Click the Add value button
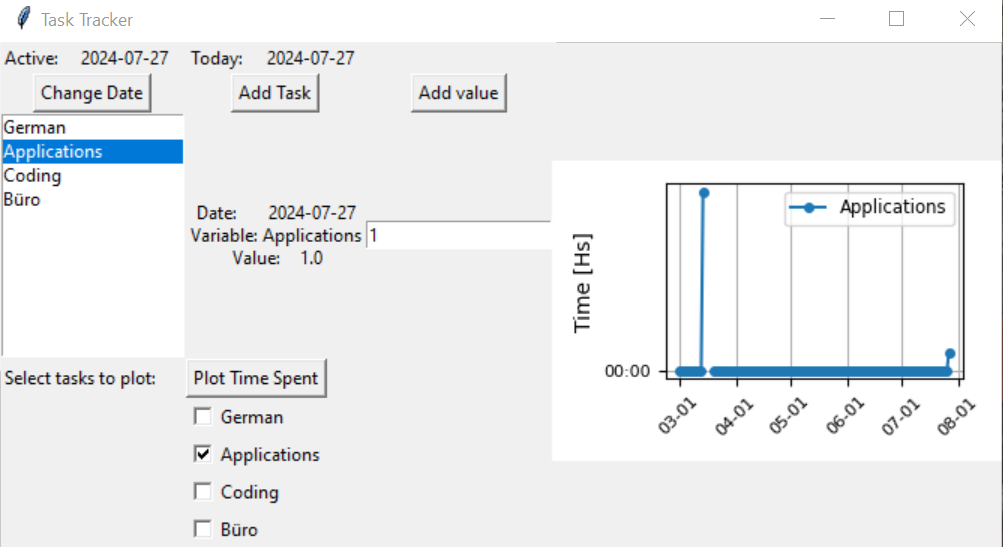Viewport: 1003px width, 547px height. pos(459,93)
